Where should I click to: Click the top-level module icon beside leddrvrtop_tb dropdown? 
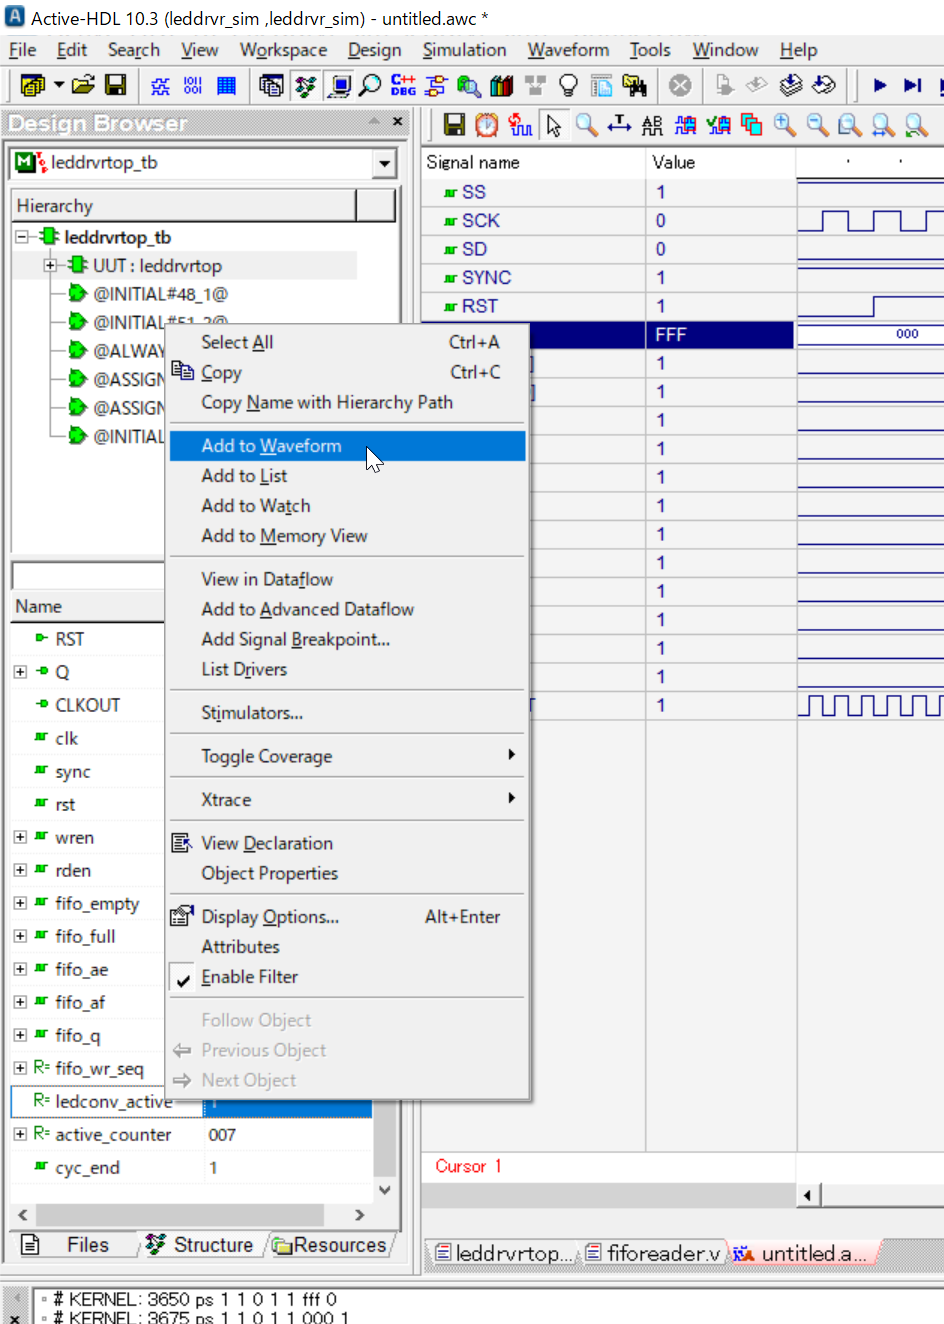31,162
